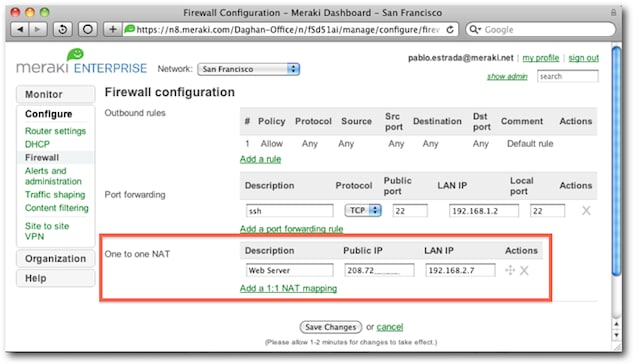Select Firewall in the Configure menu
Screen dimensions: 638x364
click(x=42, y=157)
